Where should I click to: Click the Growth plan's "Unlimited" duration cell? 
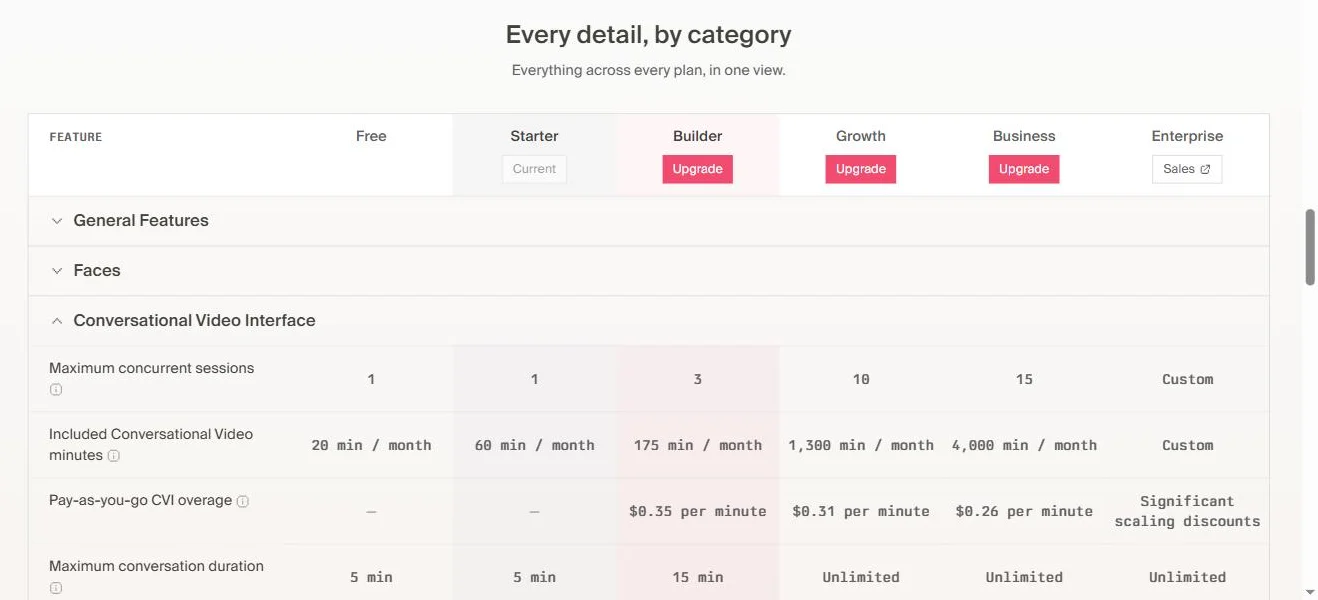click(x=861, y=577)
